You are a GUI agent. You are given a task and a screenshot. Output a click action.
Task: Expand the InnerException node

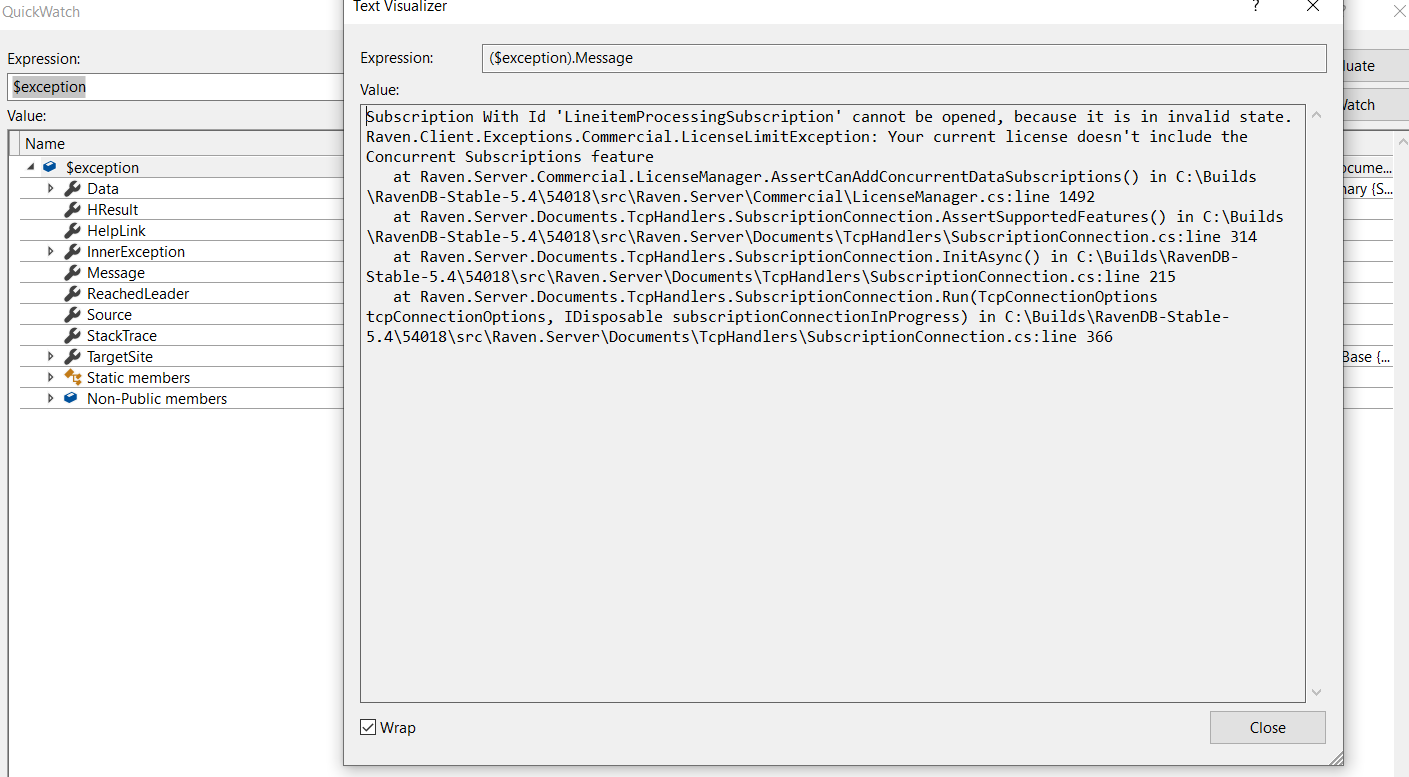pos(50,251)
